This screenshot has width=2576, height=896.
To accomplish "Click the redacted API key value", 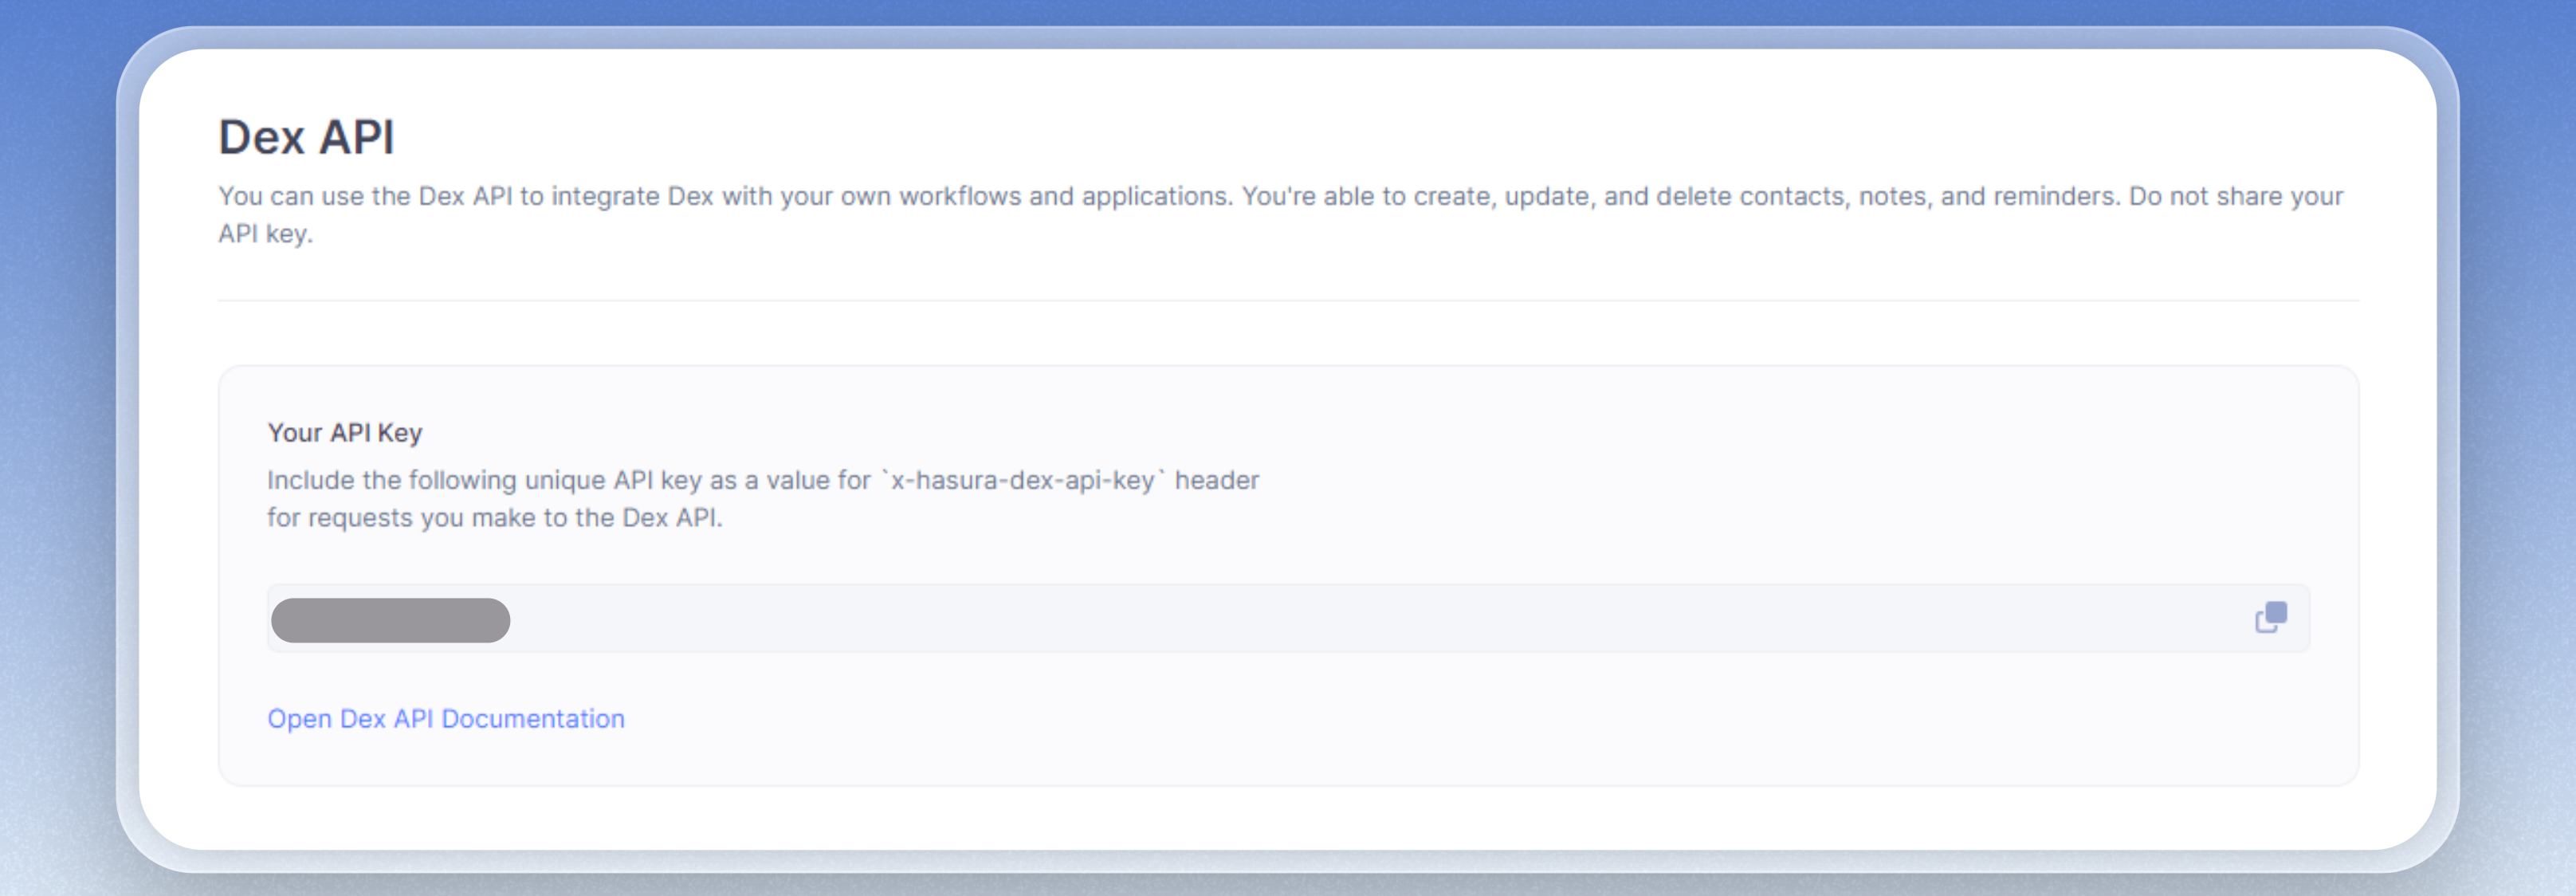I will click(x=390, y=620).
